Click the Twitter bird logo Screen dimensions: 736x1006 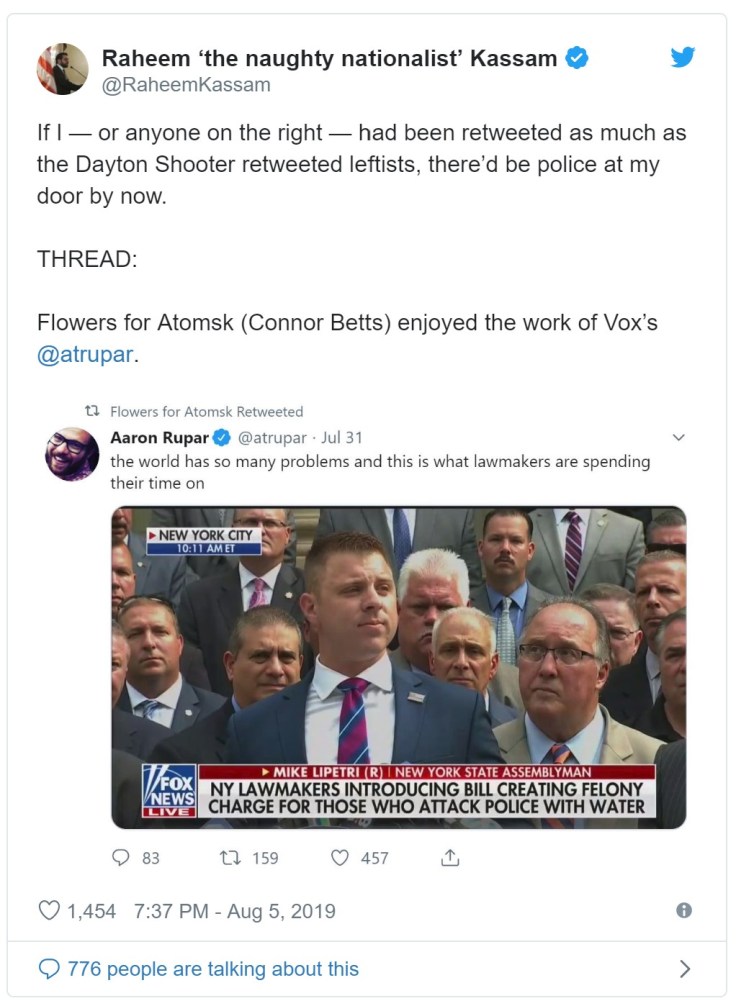tap(682, 58)
